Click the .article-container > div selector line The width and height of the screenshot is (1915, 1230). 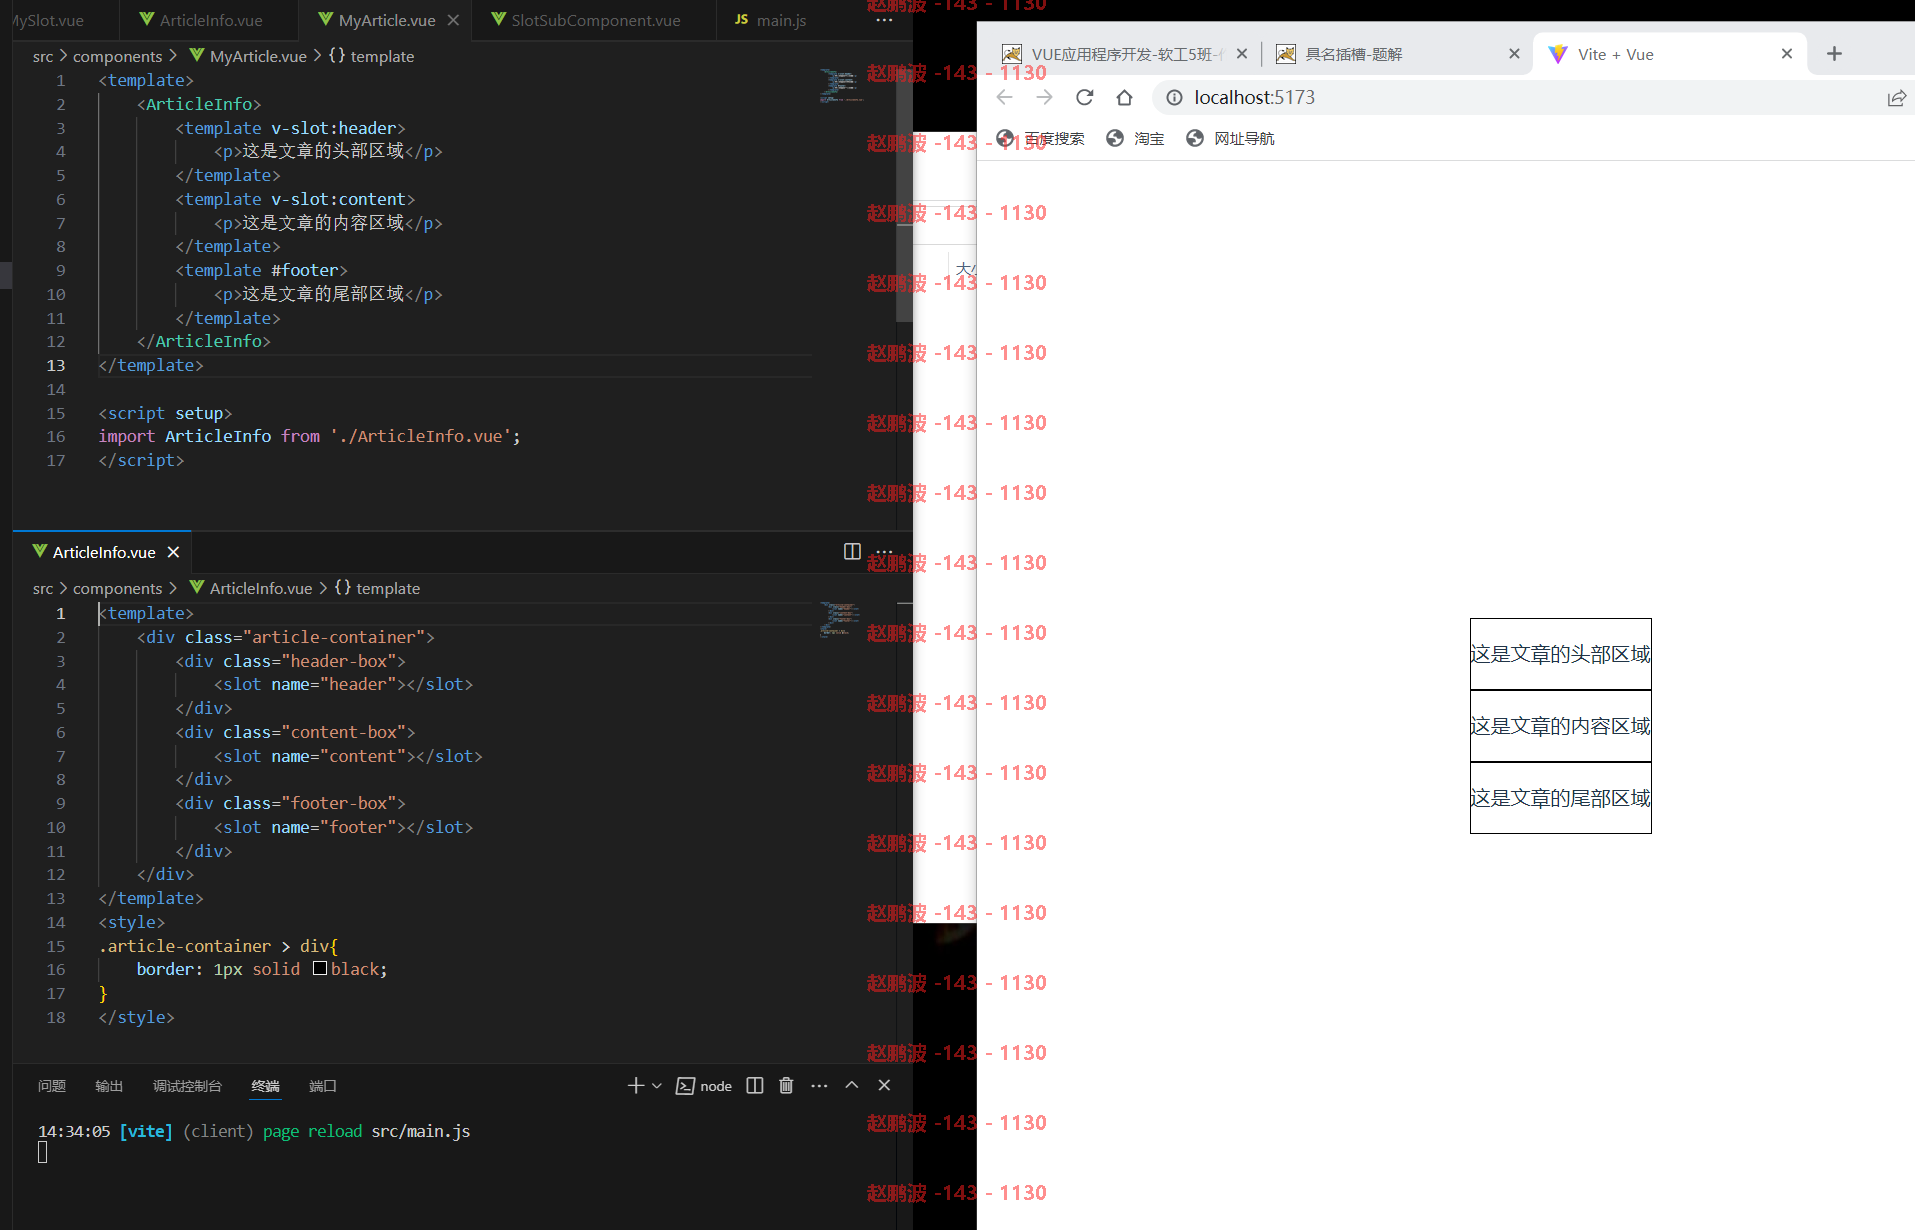click(218, 946)
